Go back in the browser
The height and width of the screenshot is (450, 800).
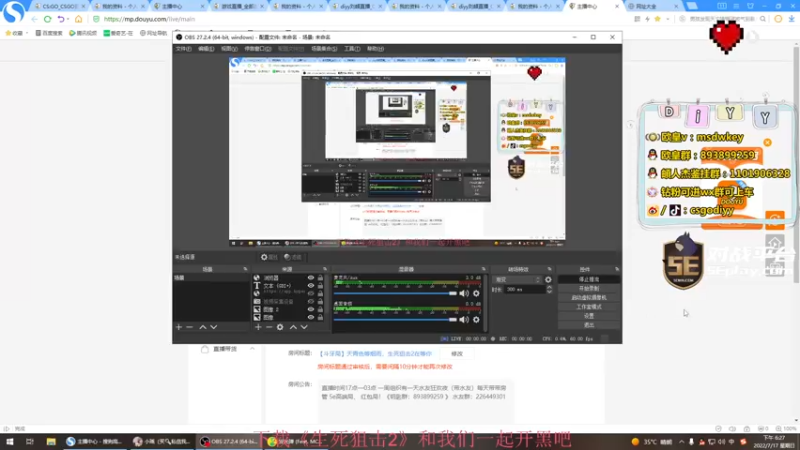point(34,19)
